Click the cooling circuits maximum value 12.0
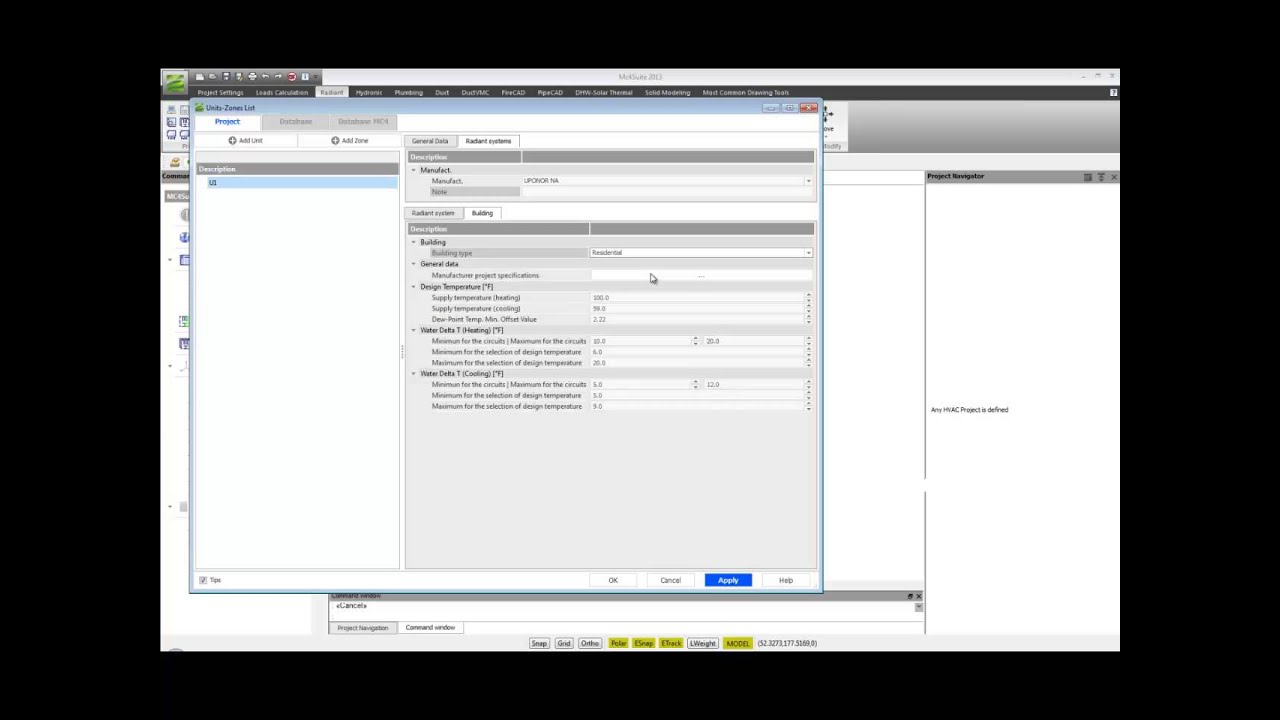 pyautogui.click(x=753, y=385)
